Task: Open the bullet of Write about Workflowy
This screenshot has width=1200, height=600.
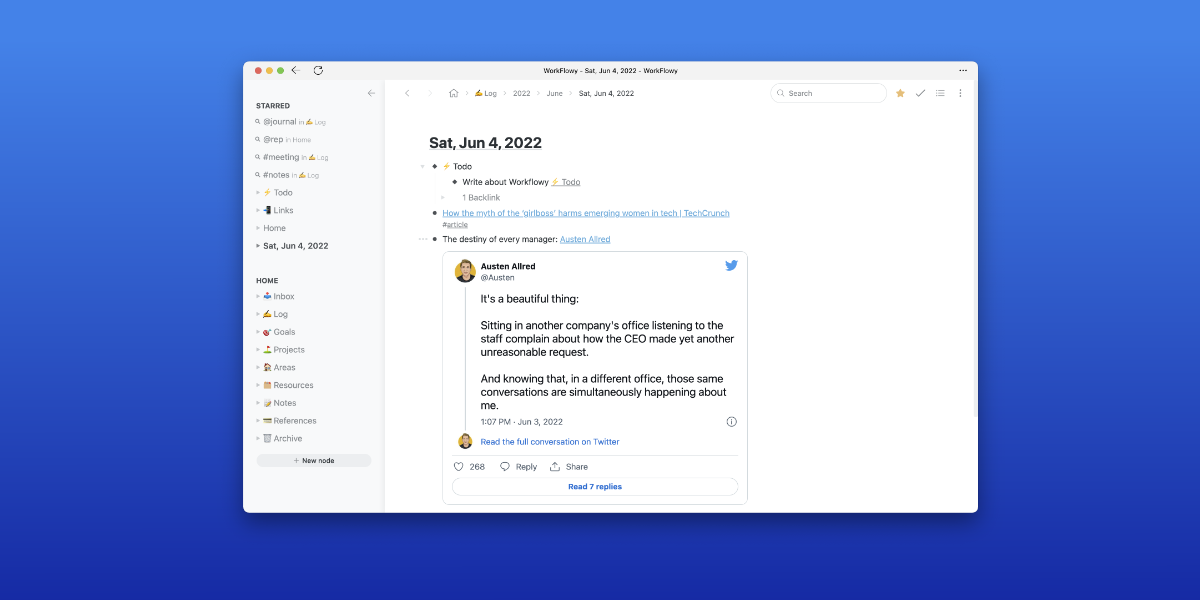Action: point(454,182)
